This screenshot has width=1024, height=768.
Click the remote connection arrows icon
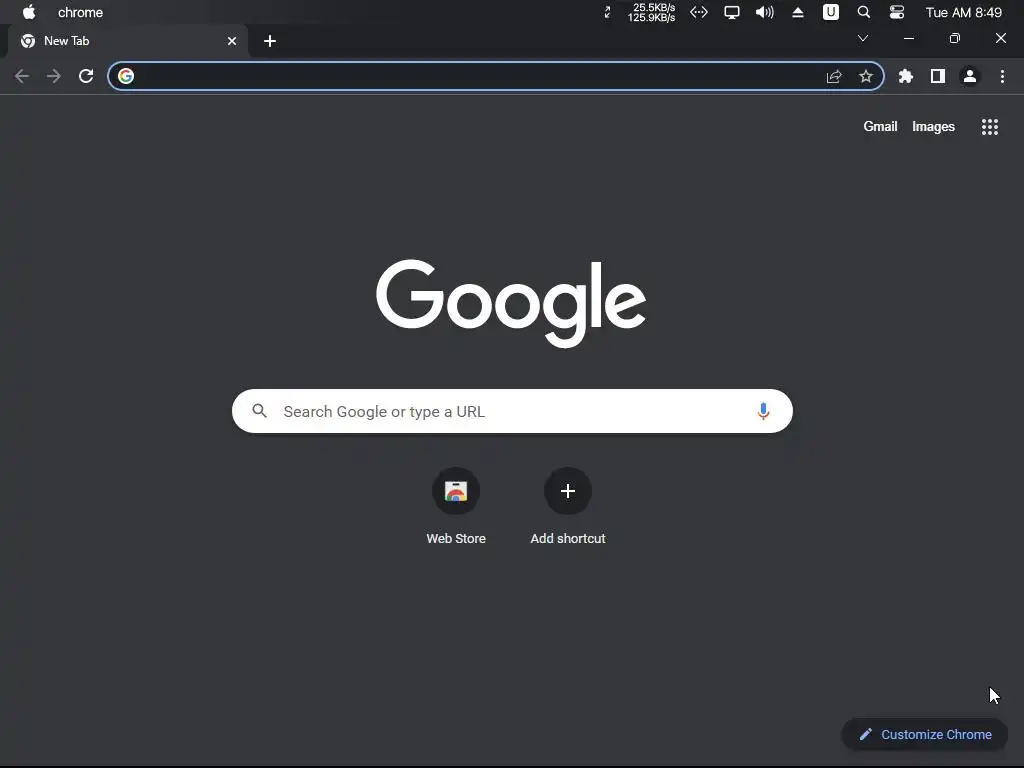click(x=699, y=12)
